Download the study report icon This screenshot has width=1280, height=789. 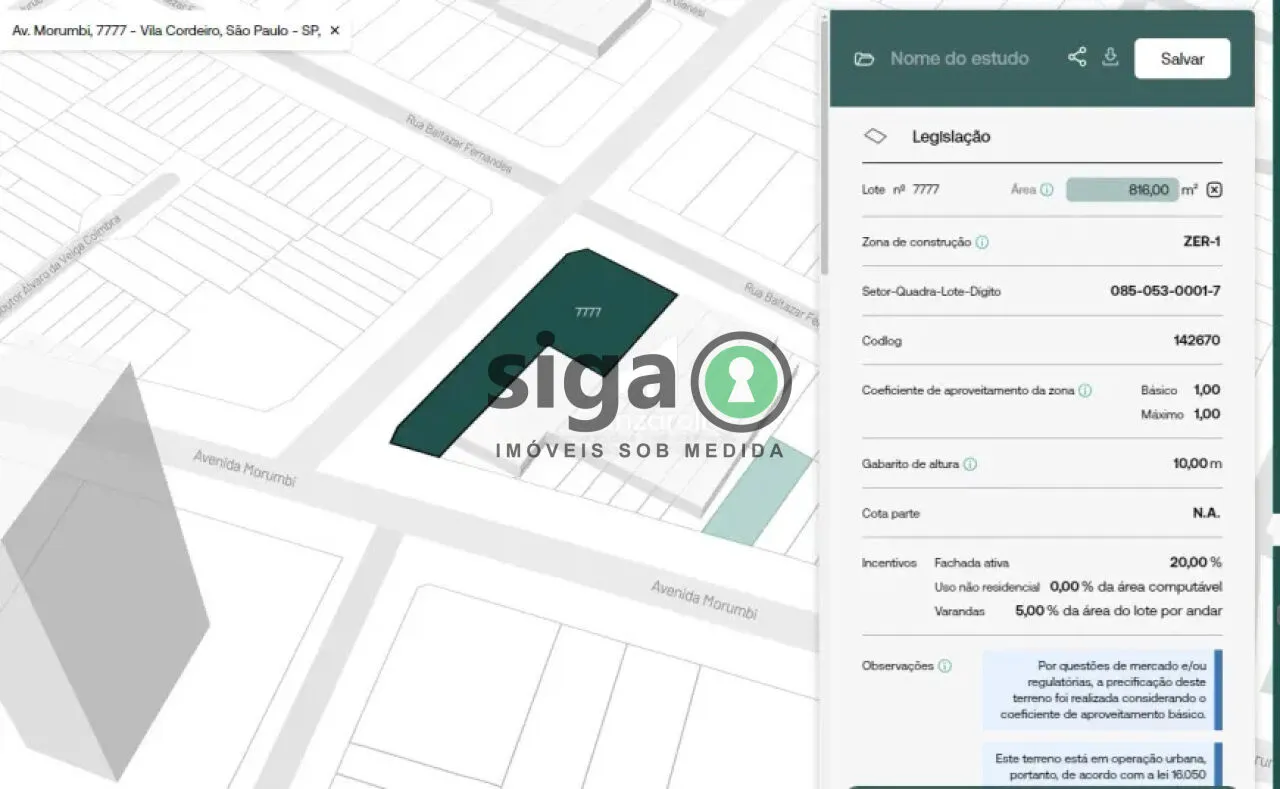point(1110,57)
